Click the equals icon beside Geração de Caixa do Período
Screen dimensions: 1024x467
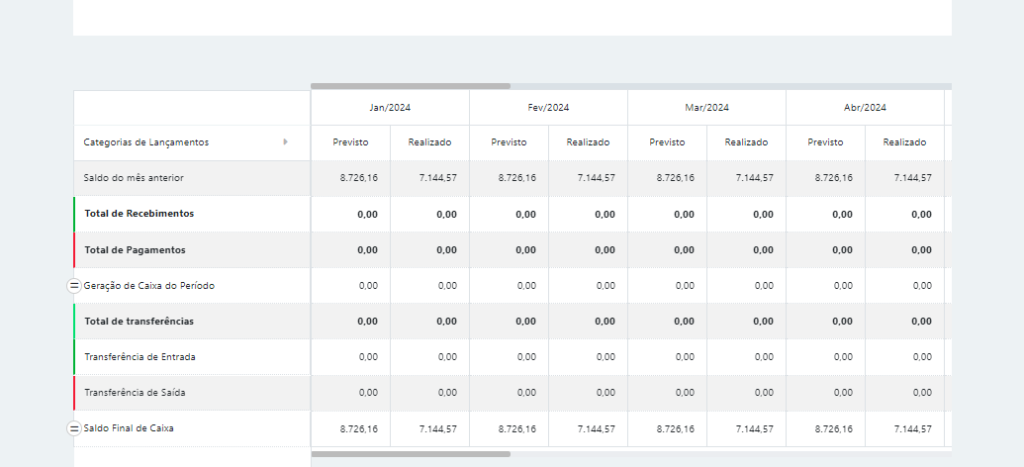pyautogui.click(x=73, y=286)
